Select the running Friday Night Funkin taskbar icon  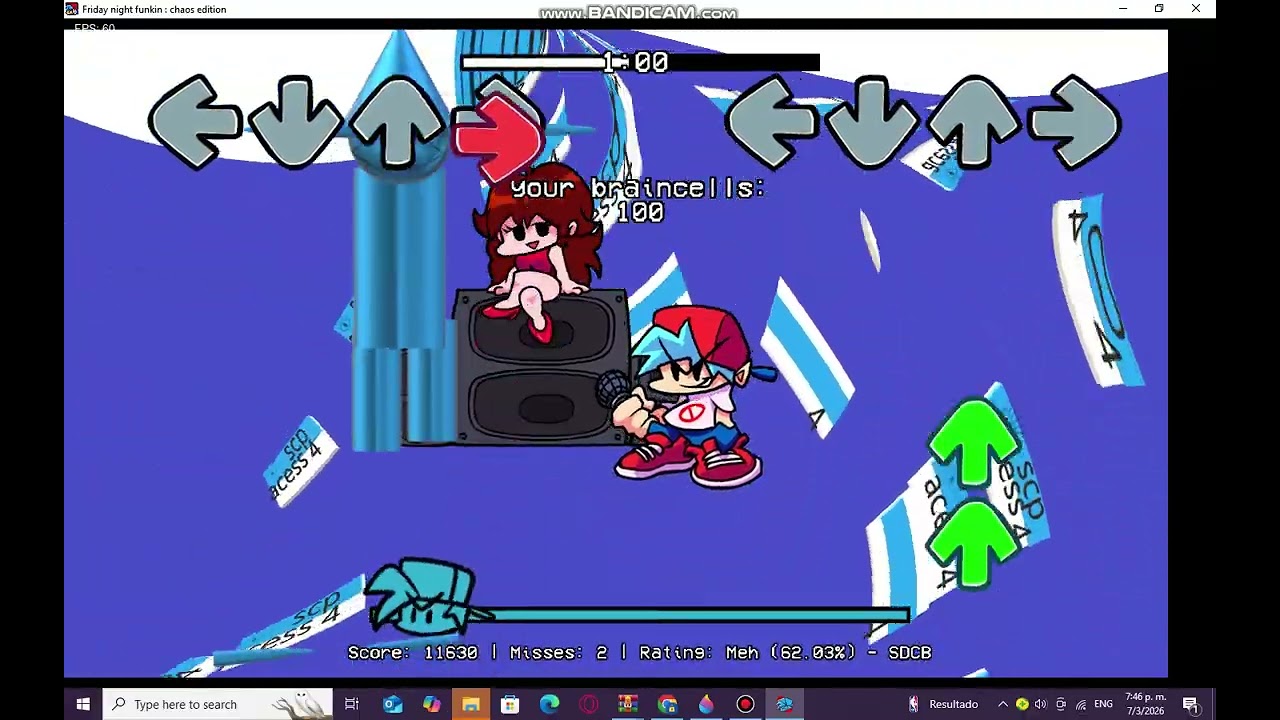[x=784, y=704]
